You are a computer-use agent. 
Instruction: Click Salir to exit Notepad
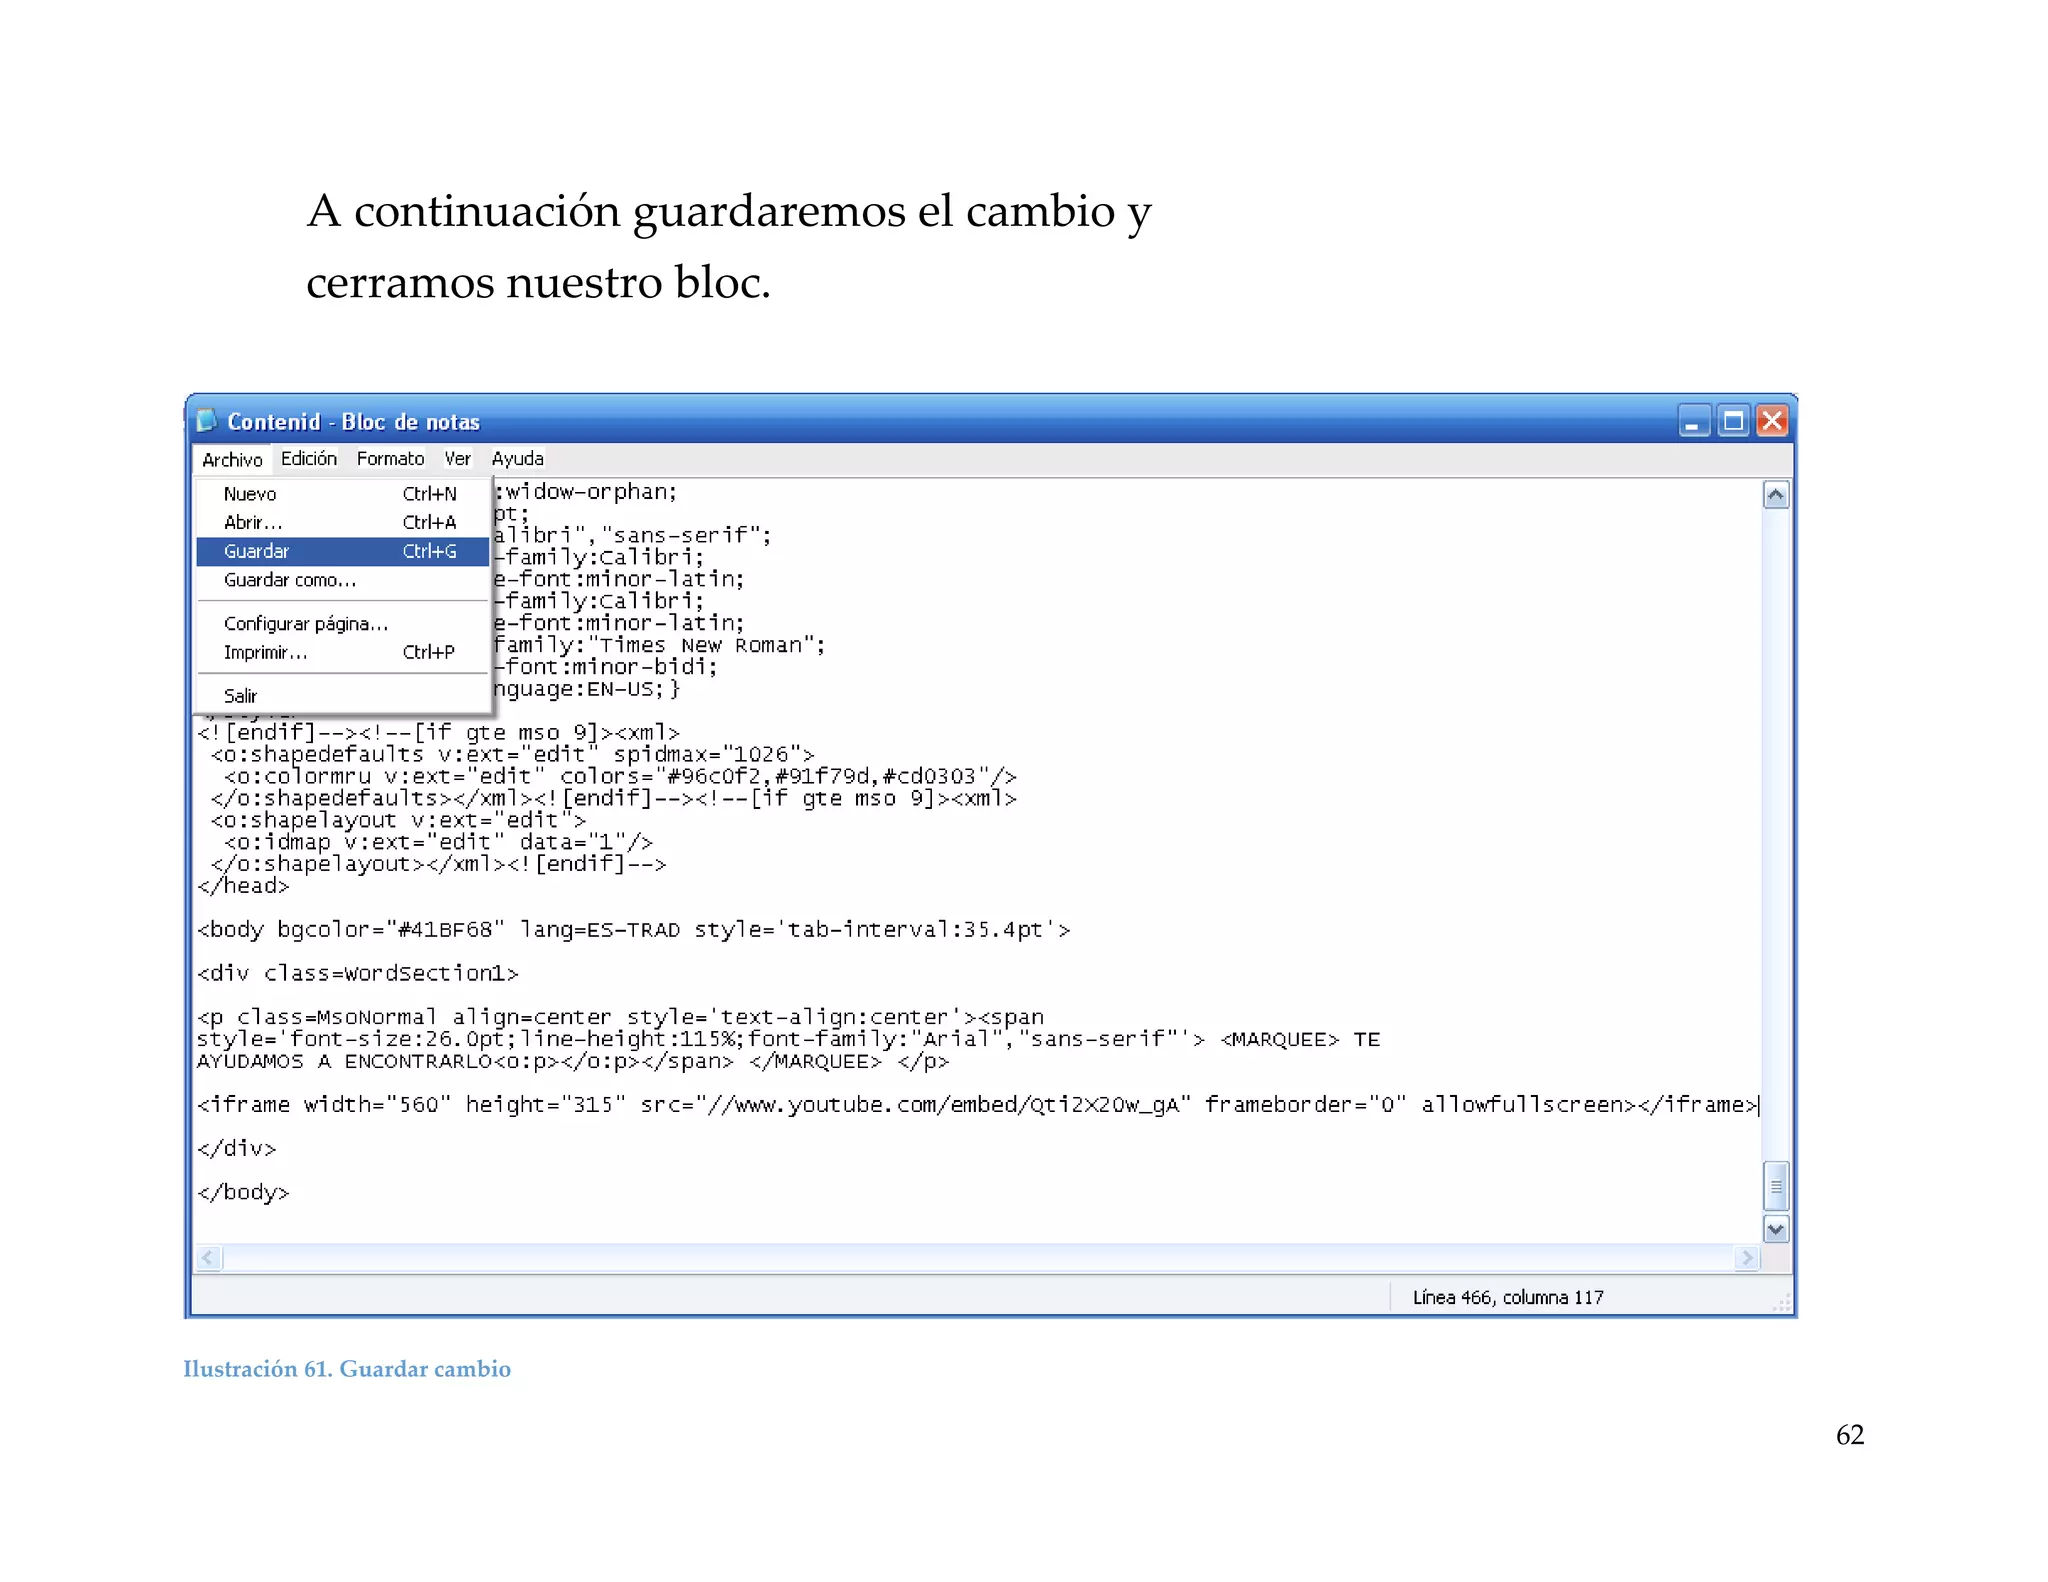pos(240,696)
